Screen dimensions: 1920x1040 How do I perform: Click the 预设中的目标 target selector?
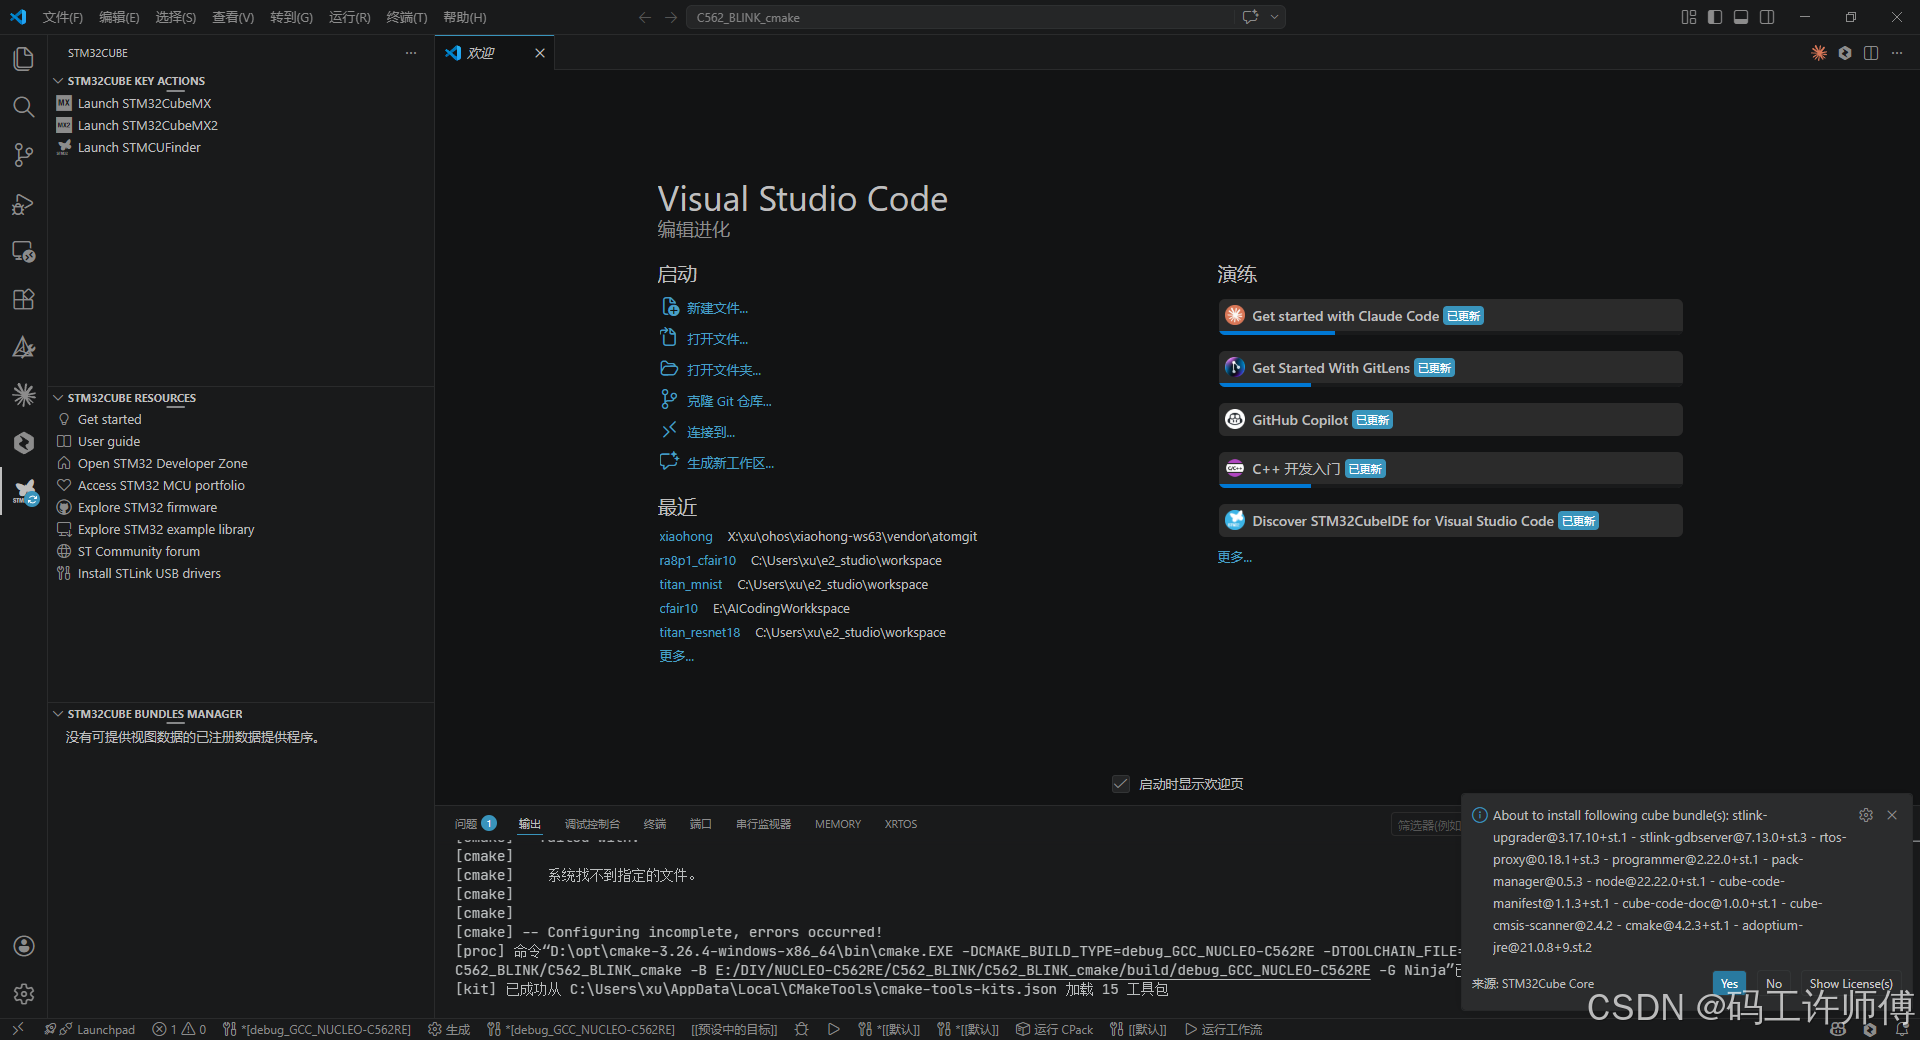734,1029
